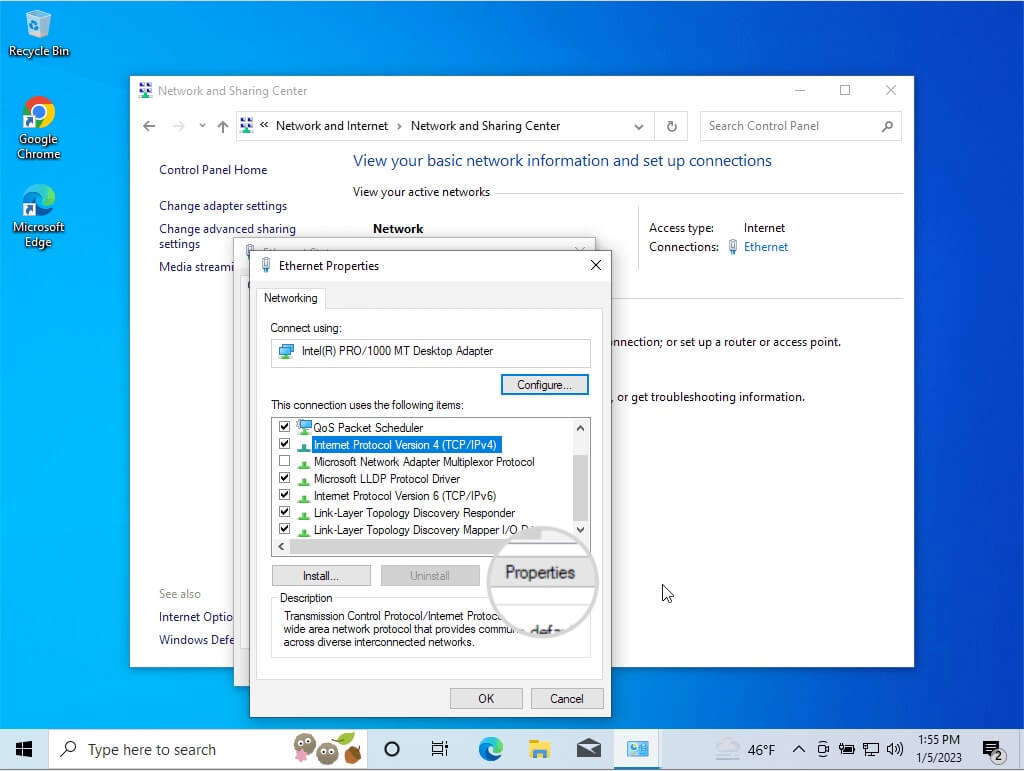Click Network and Internet breadcrumb

coord(332,126)
